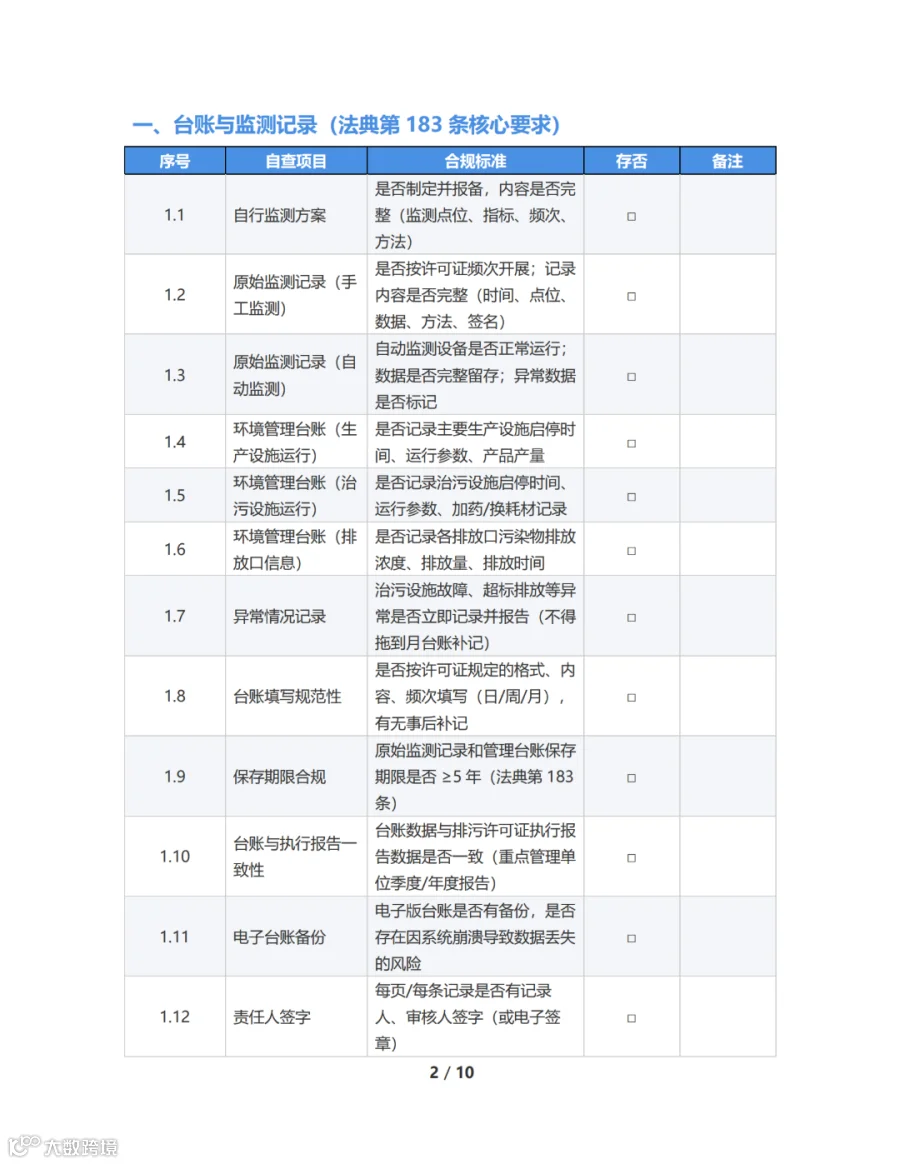Mark the checkbox in row 1.5 治污设施运行
This screenshot has width=900, height=1164.
pos(631,497)
